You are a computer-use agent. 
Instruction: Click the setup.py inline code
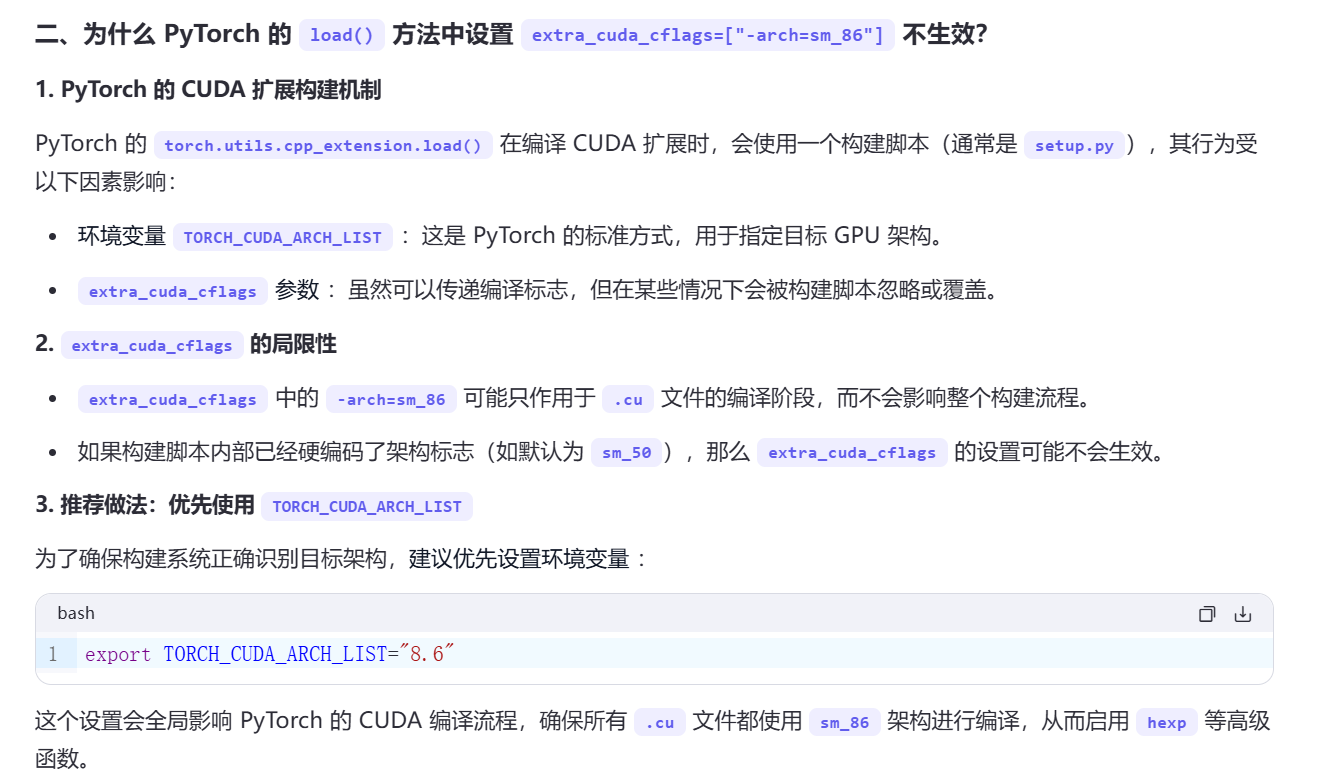pyautogui.click(x=1074, y=145)
